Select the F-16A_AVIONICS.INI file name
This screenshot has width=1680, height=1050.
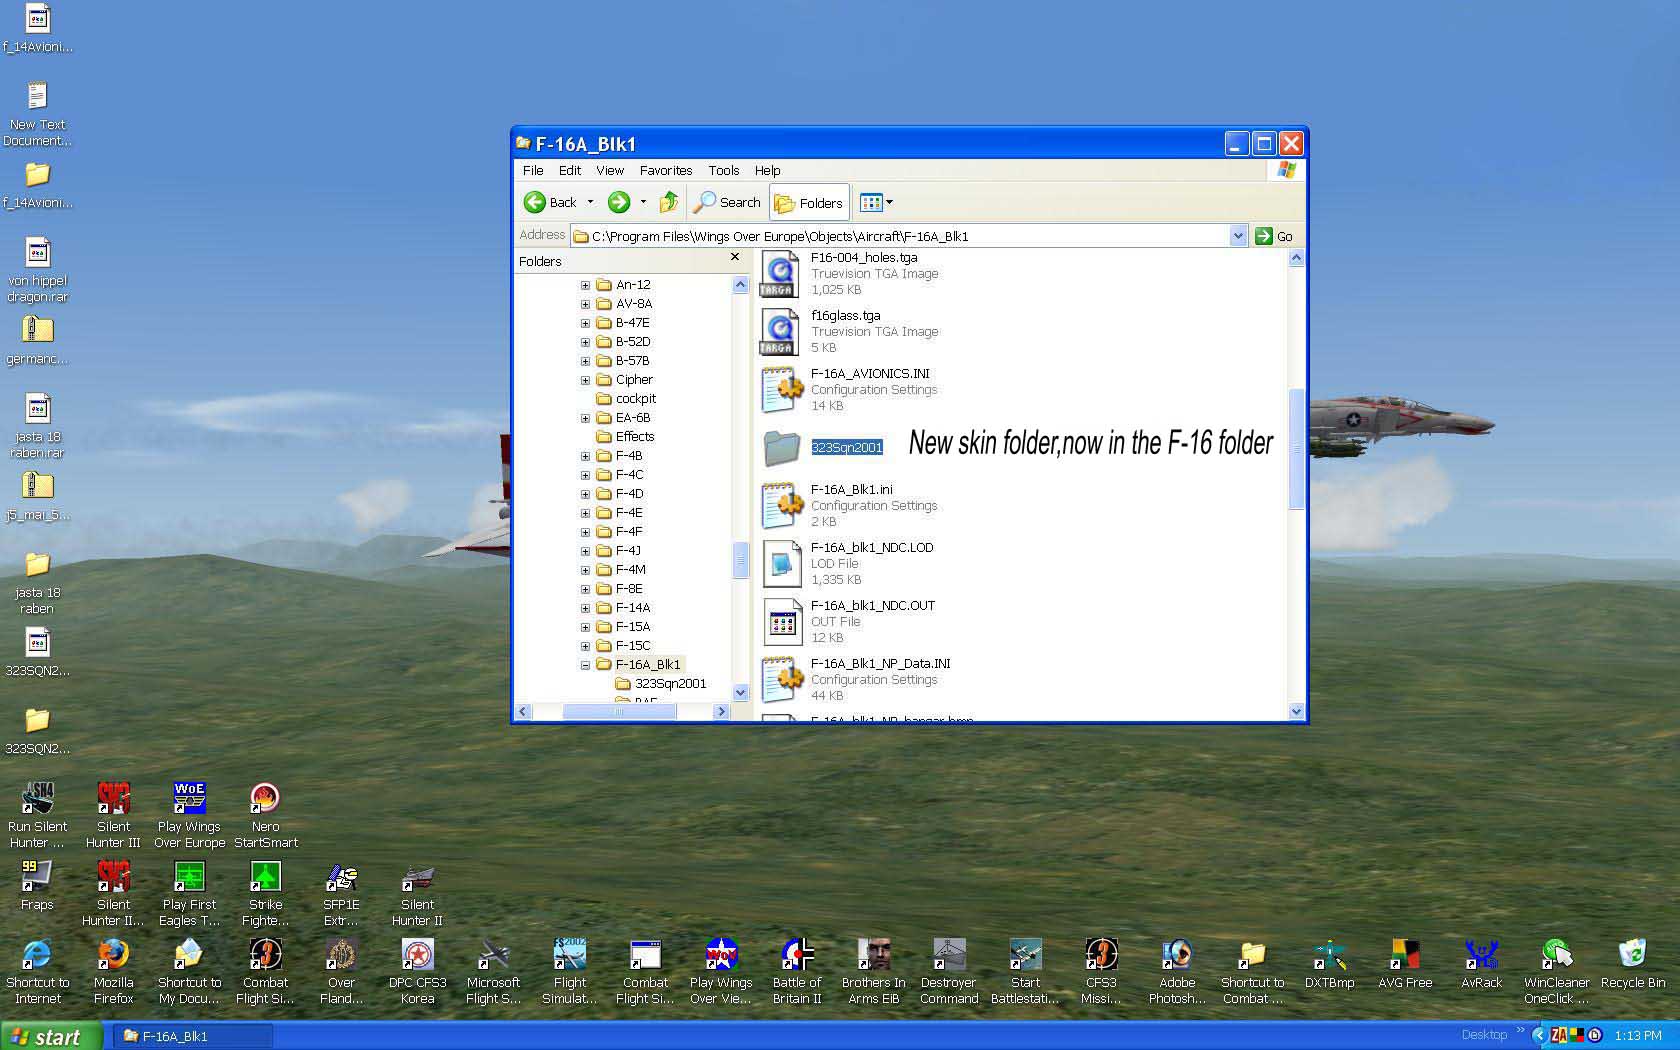870,374
